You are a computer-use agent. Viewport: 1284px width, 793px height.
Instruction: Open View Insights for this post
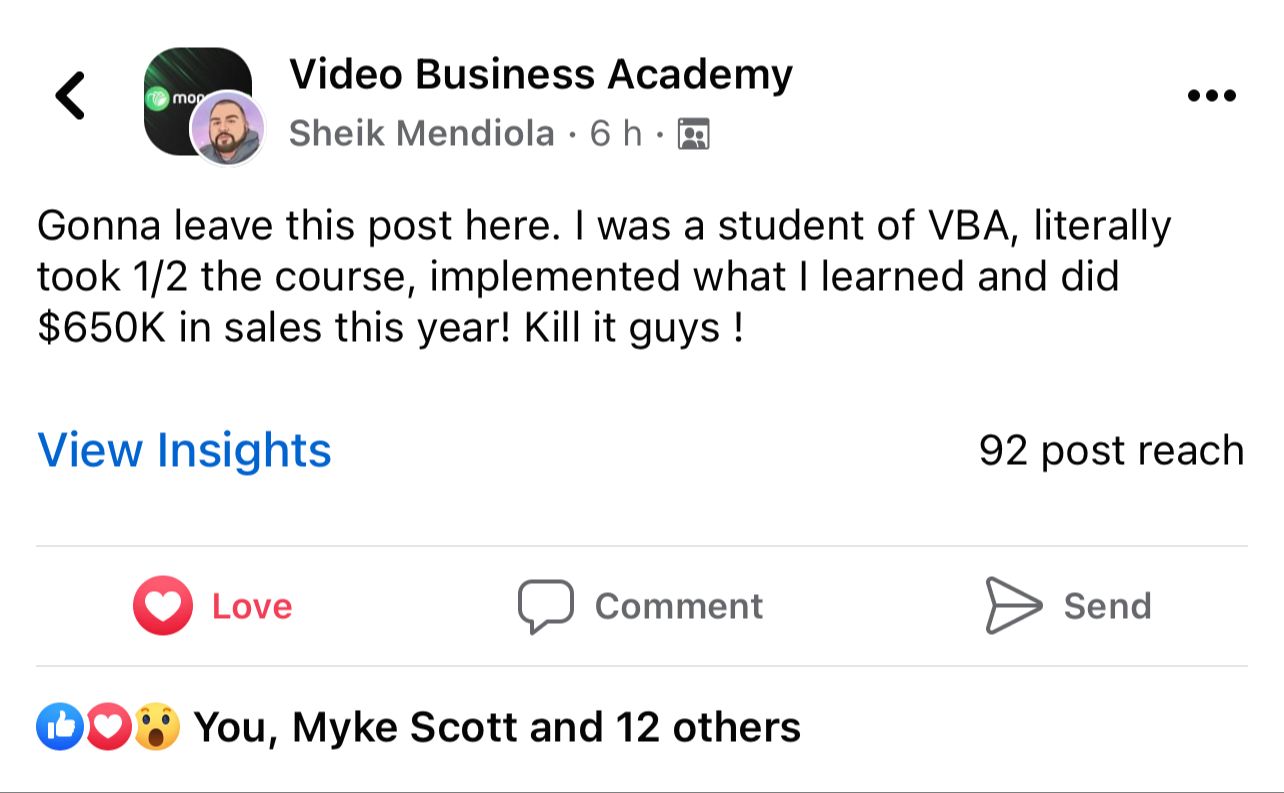pyautogui.click(x=184, y=450)
